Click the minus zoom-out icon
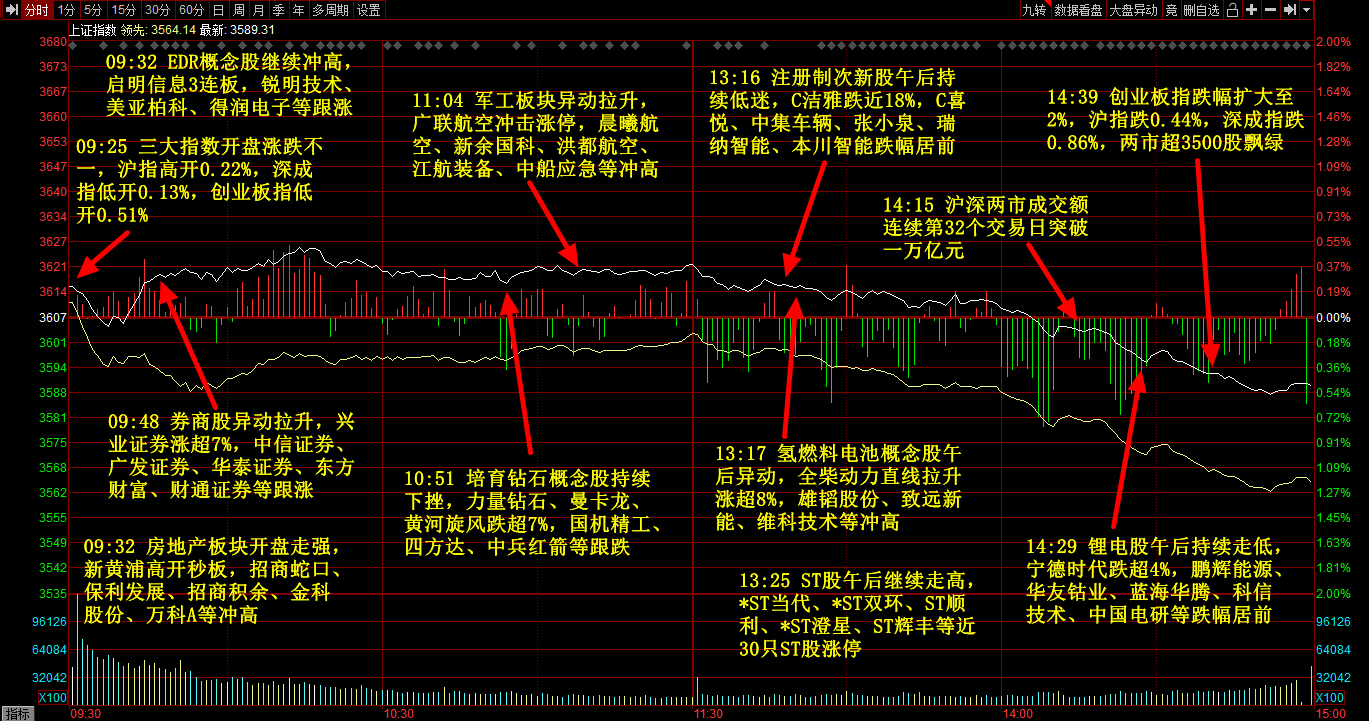Image resolution: width=1369 pixels, height=721 pixels. [1270, 10]
